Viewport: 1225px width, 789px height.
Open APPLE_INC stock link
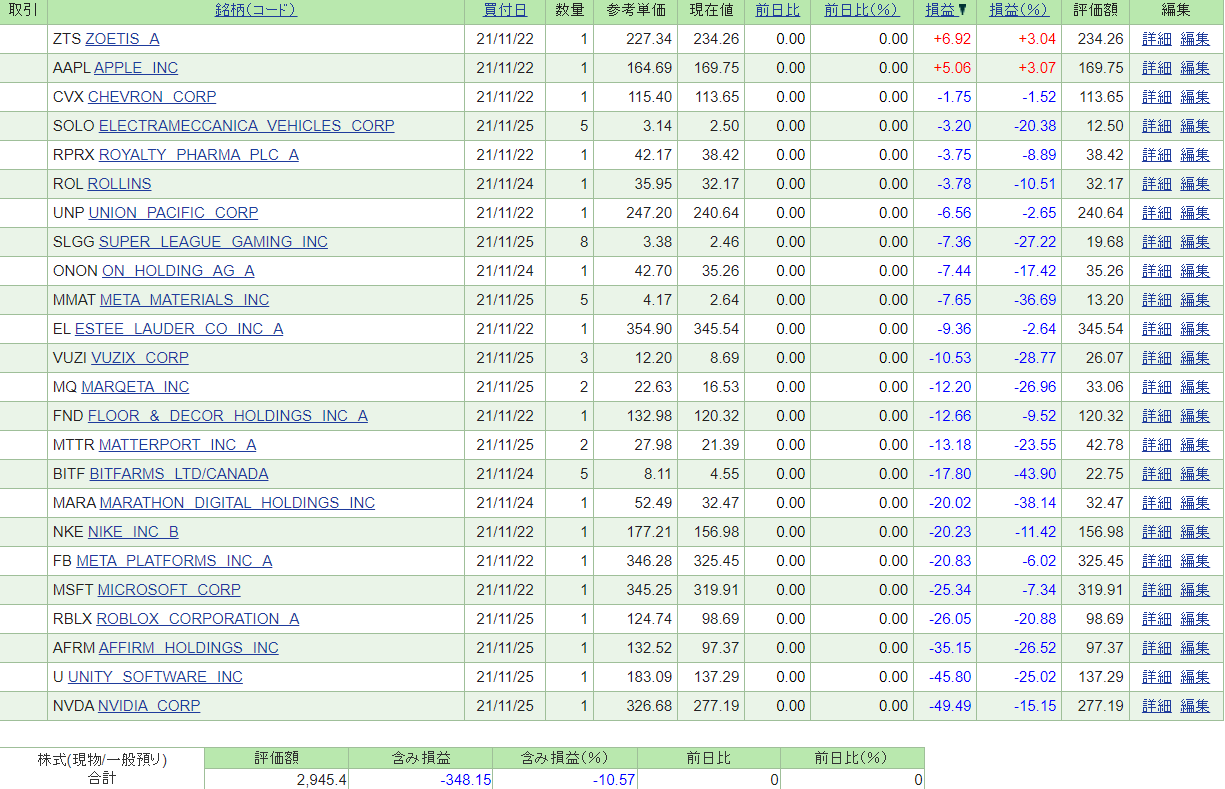pos(136,68)
